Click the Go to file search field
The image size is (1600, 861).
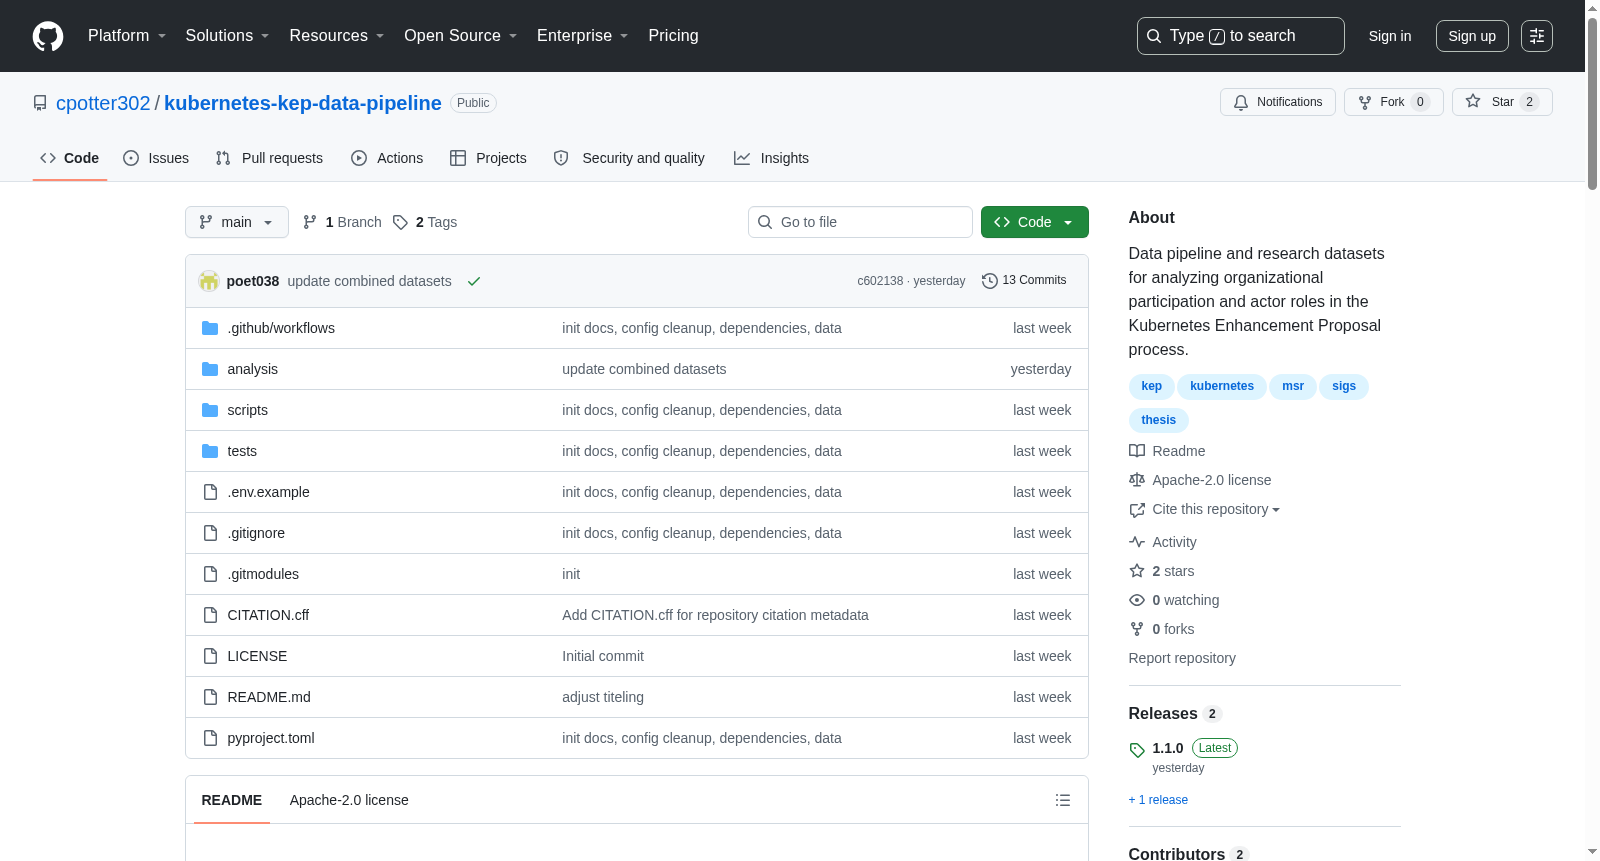pos(860,222)
